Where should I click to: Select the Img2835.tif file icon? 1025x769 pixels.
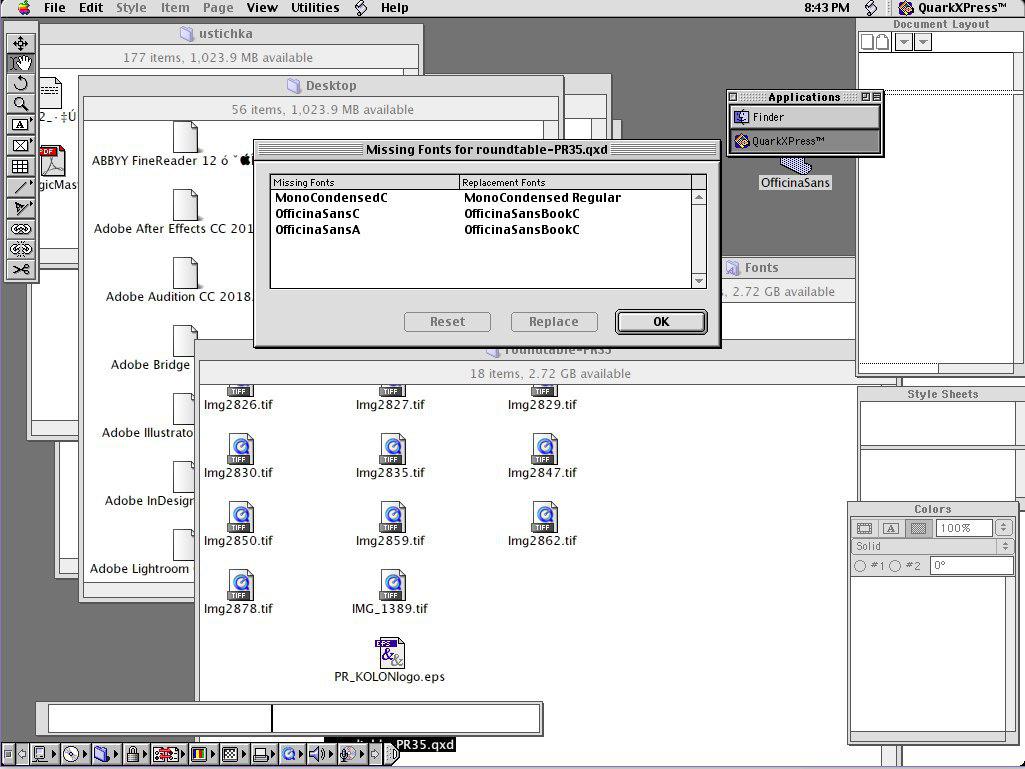pyautogui.click(x=392, y=449)
